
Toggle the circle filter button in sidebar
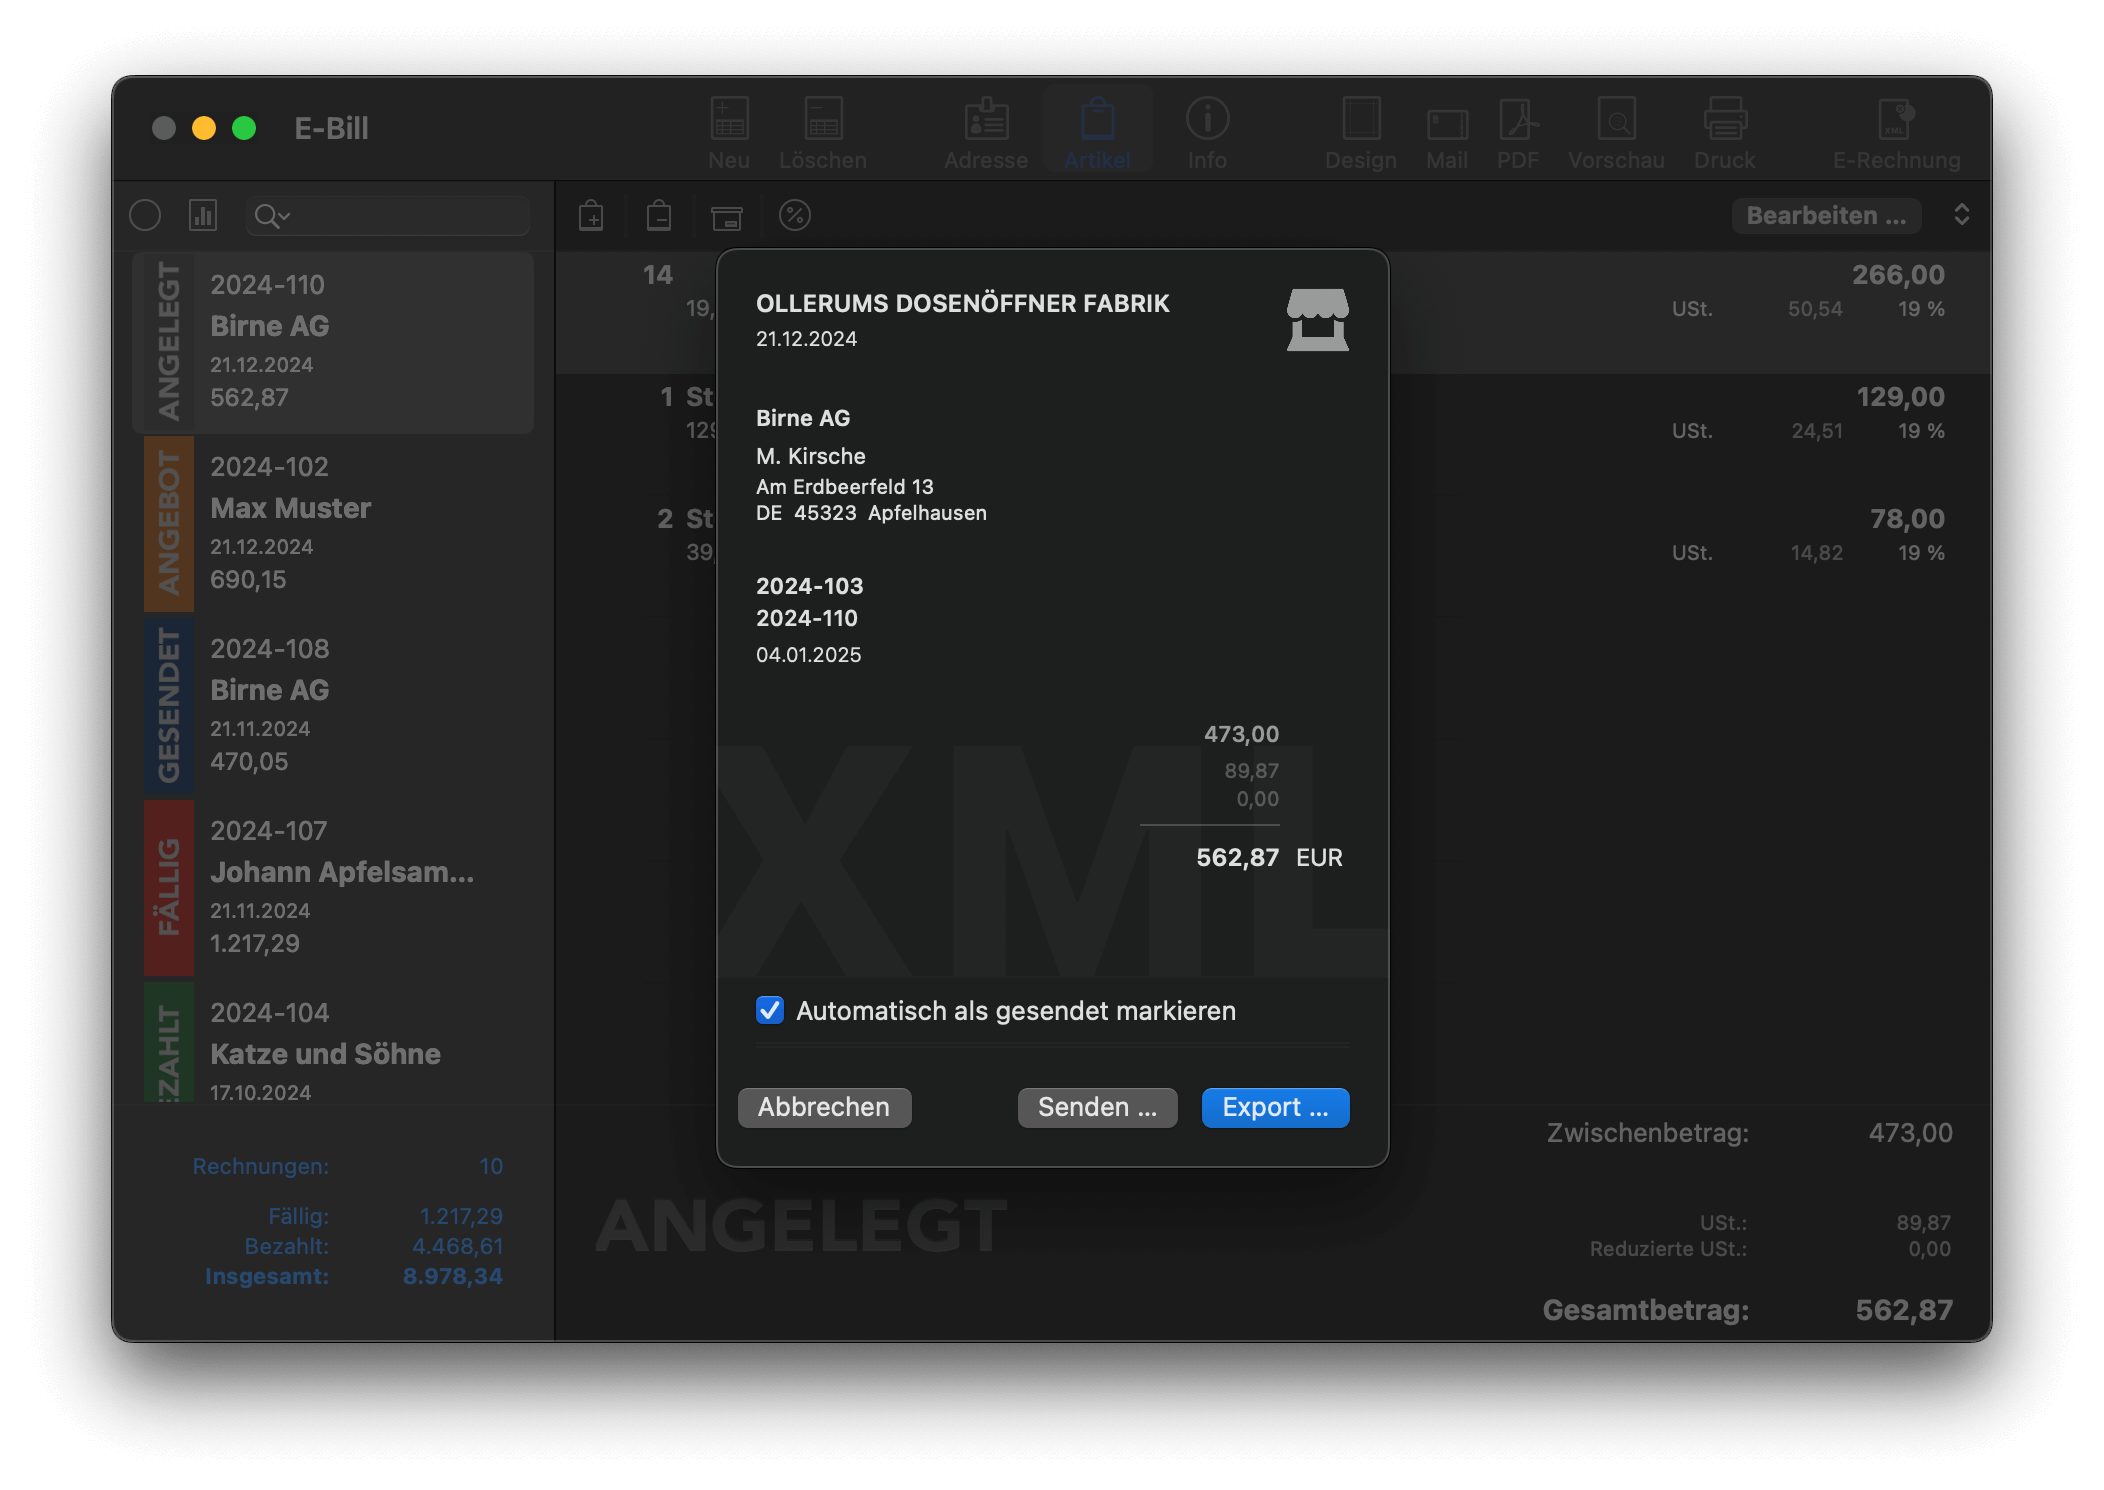[145, 215]
